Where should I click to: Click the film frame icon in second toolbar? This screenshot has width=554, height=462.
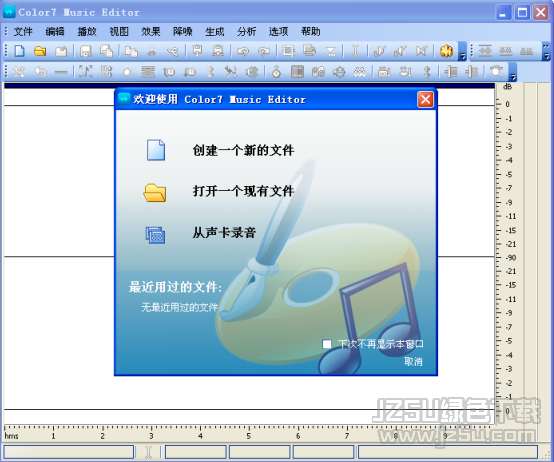tap(297, 72)
